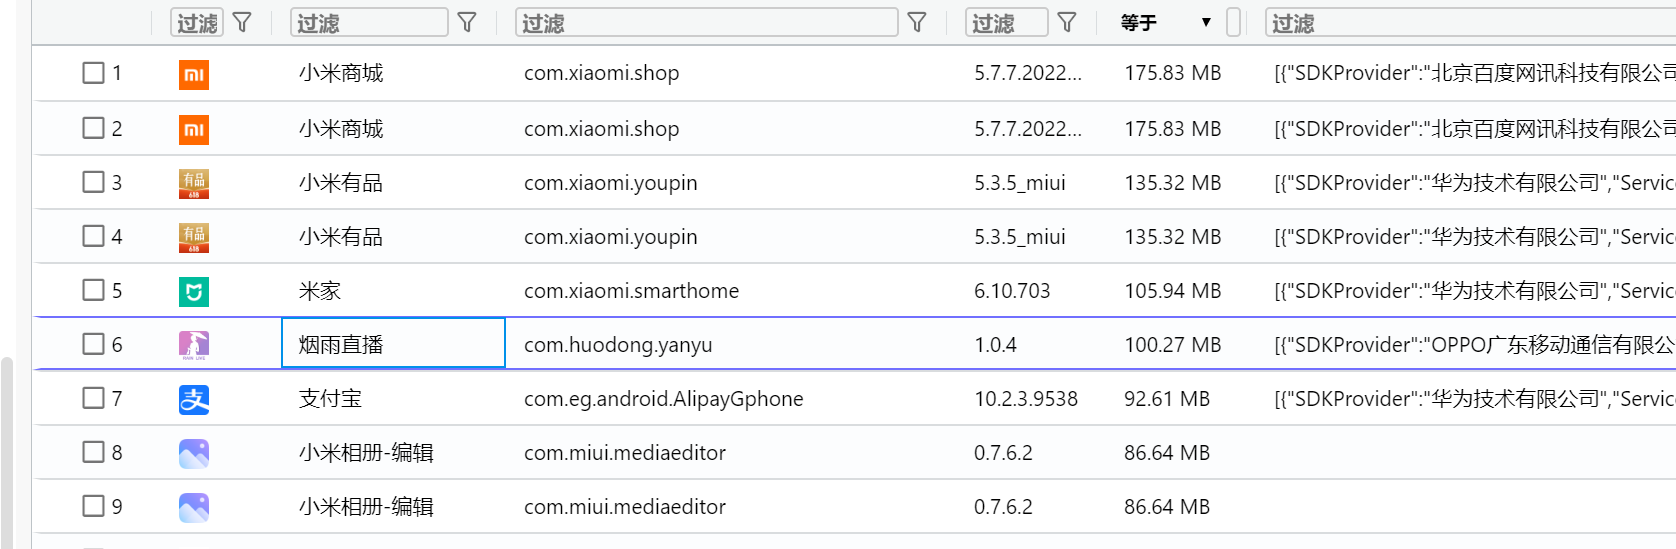
Task: Click the com.eg.android.AlipayGphone package cell
Action: click(664, 399)
